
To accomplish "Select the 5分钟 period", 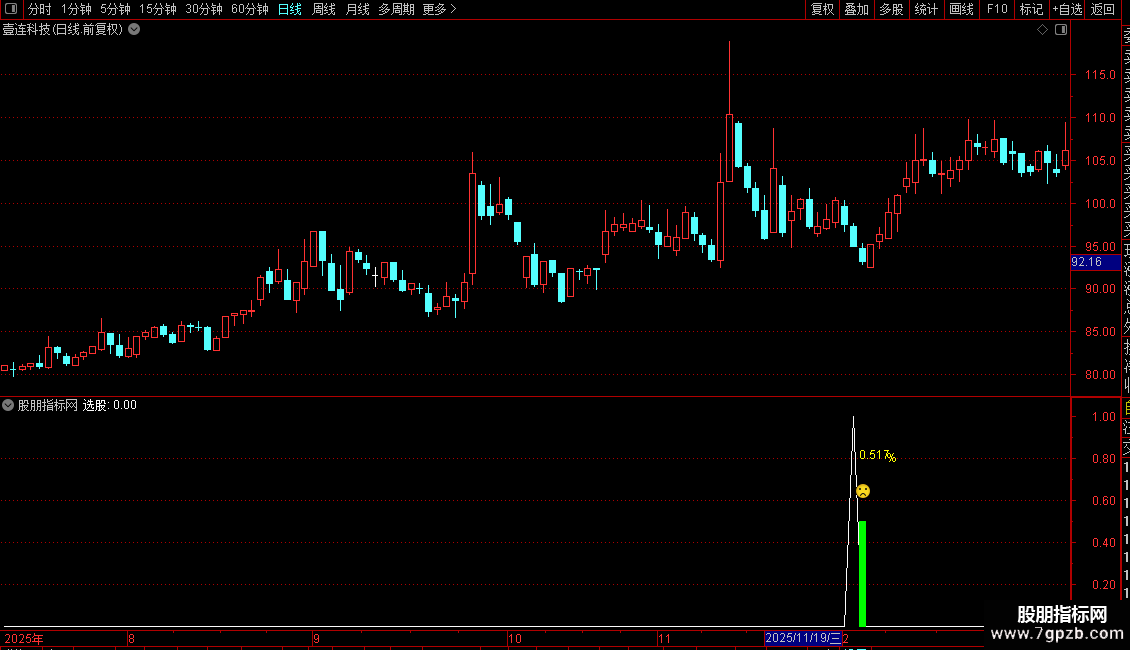I will tap(115, 9).
